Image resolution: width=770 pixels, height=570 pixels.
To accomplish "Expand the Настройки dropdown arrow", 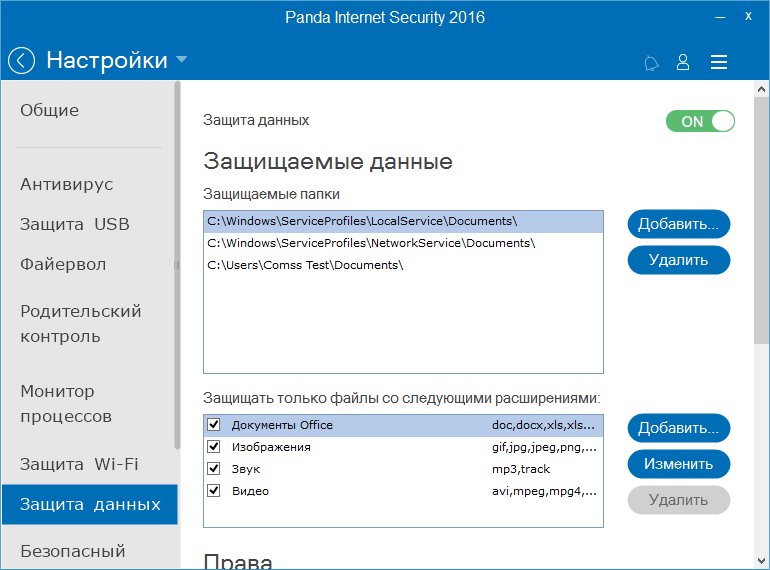I will point(181,59).
